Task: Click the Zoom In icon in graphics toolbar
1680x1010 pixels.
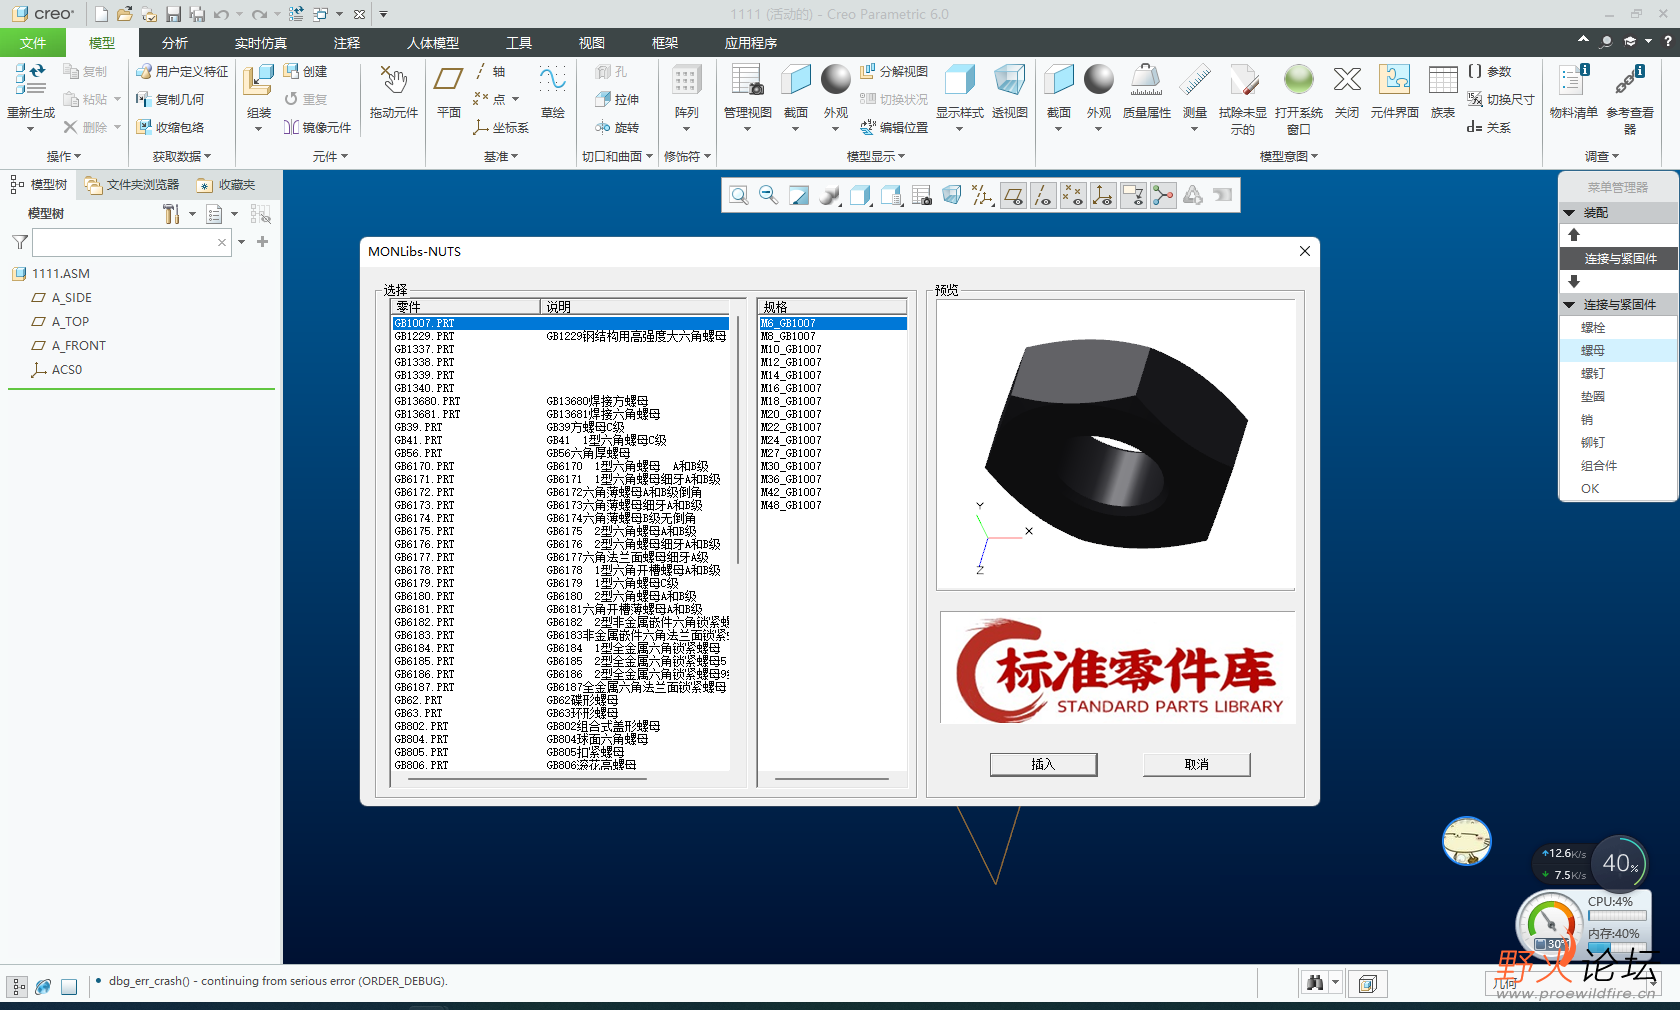Action: 738,195
